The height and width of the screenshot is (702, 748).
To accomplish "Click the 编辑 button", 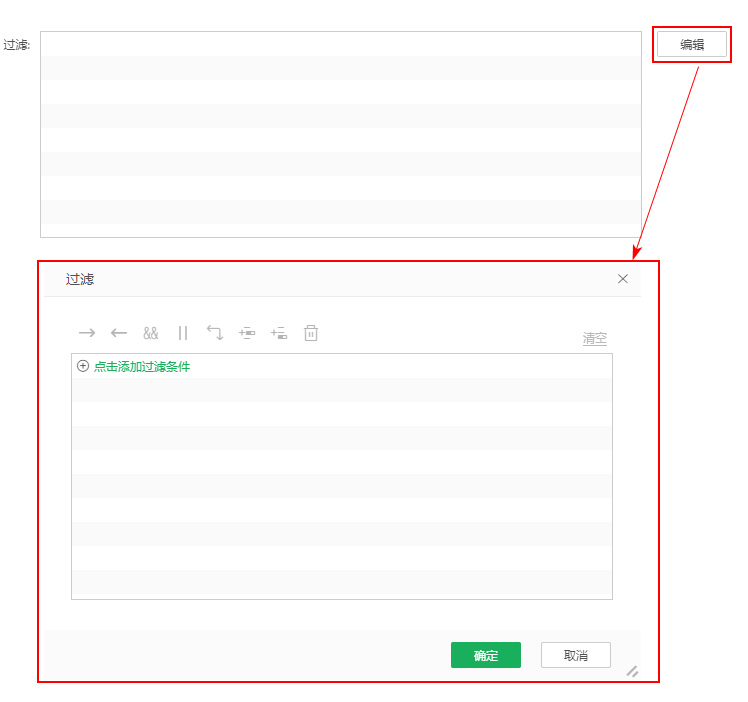I will click(692, 44).
